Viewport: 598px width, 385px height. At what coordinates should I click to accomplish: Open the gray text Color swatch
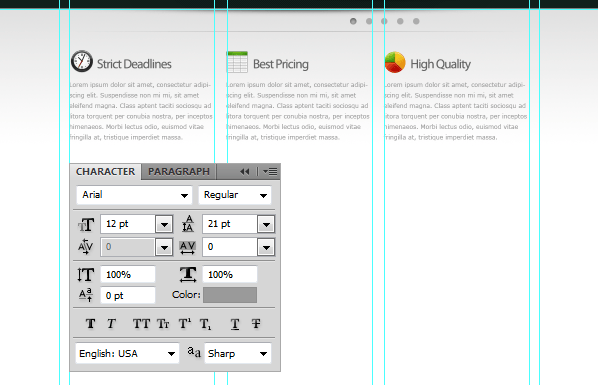click(230, 295)
